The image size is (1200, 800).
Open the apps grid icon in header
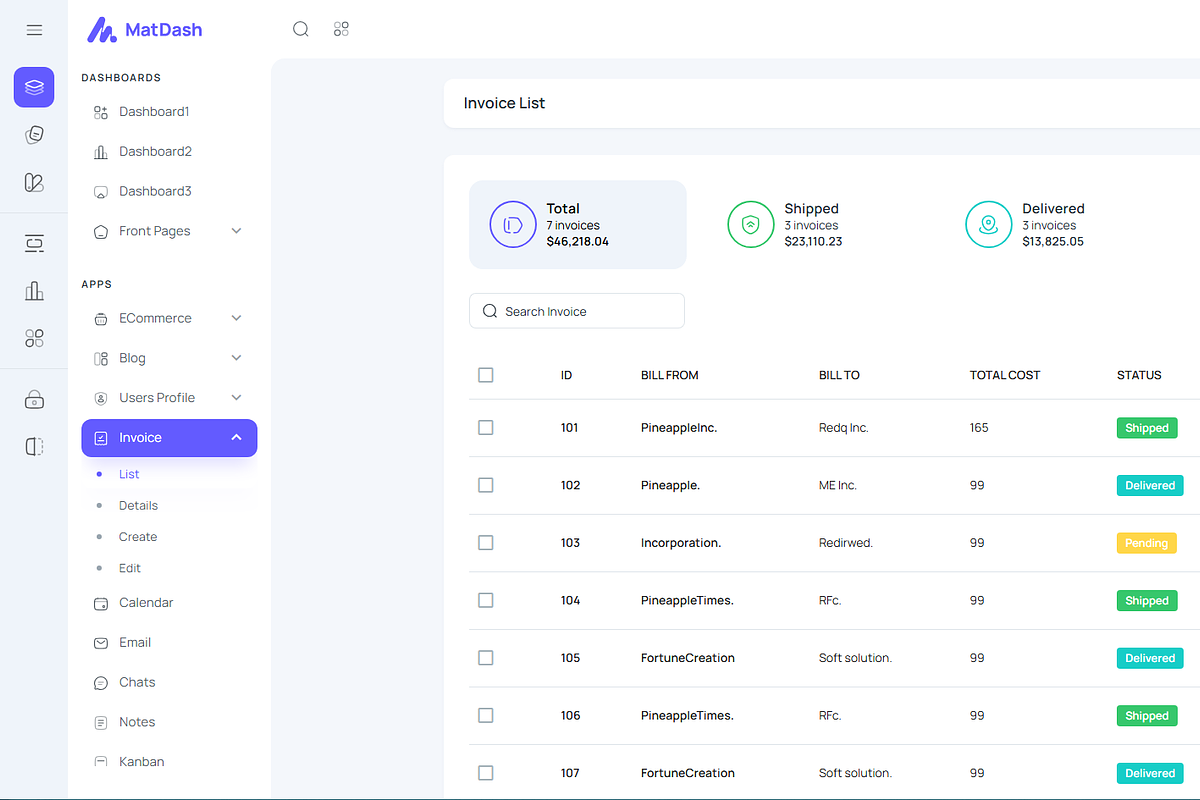coord(341,29)
